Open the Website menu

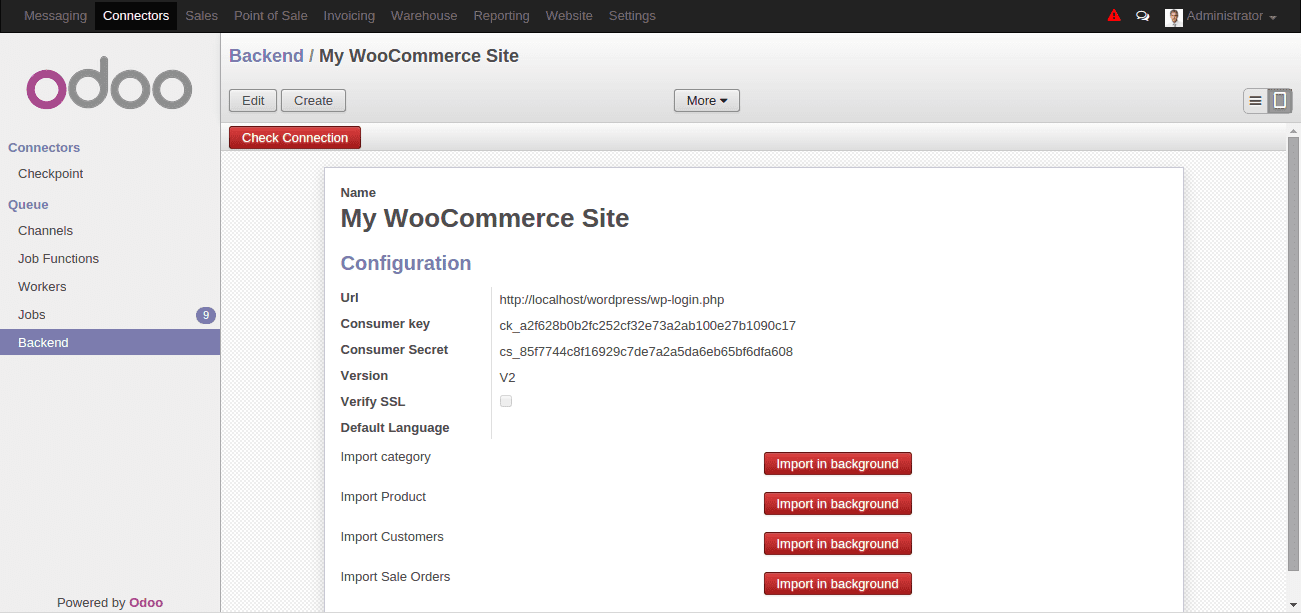pyautogui.click(x=569, y=16)
